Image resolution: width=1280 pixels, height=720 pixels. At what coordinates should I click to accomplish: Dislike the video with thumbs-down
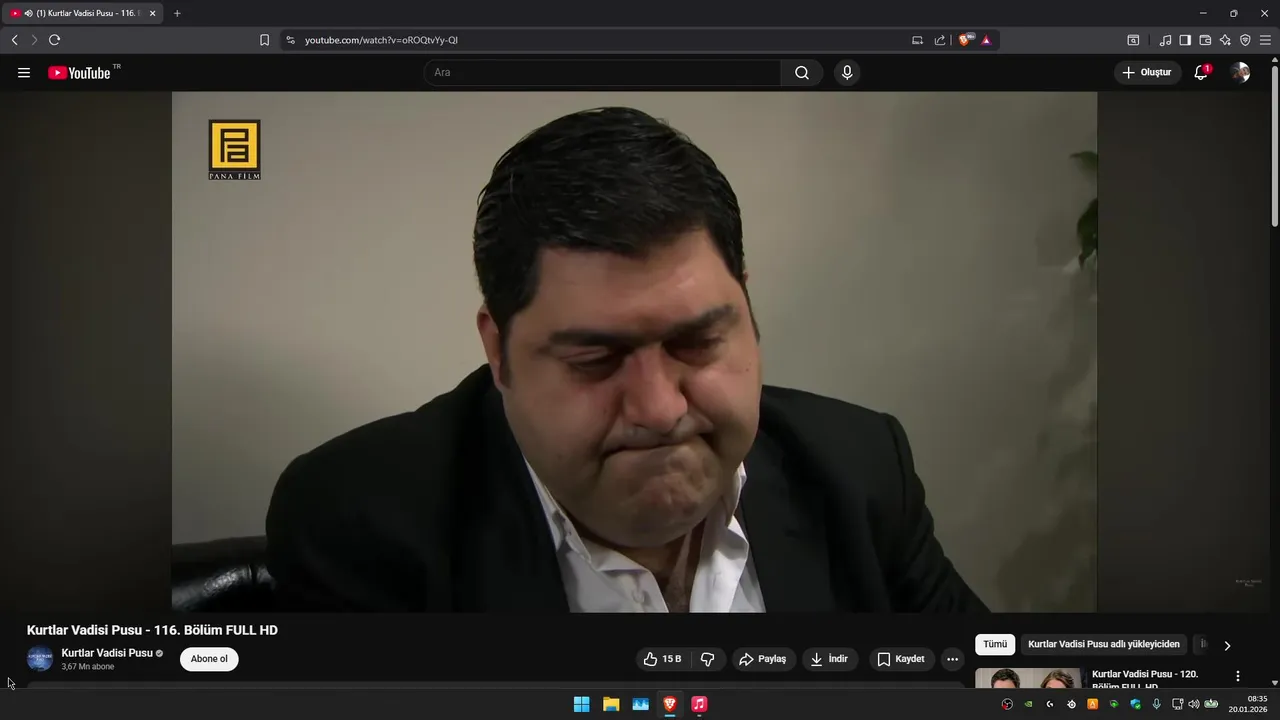(708, 659)
